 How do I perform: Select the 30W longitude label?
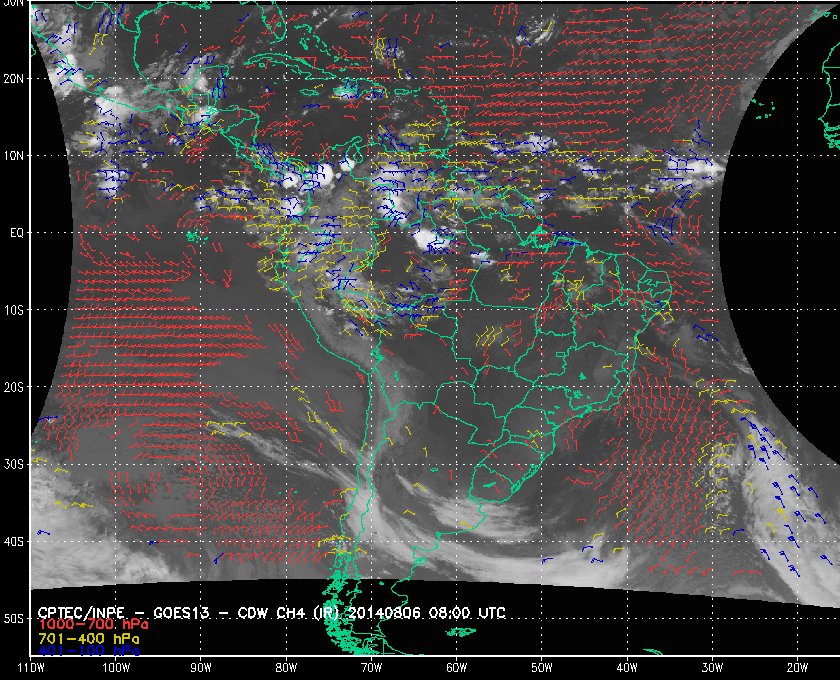point(712,668)
